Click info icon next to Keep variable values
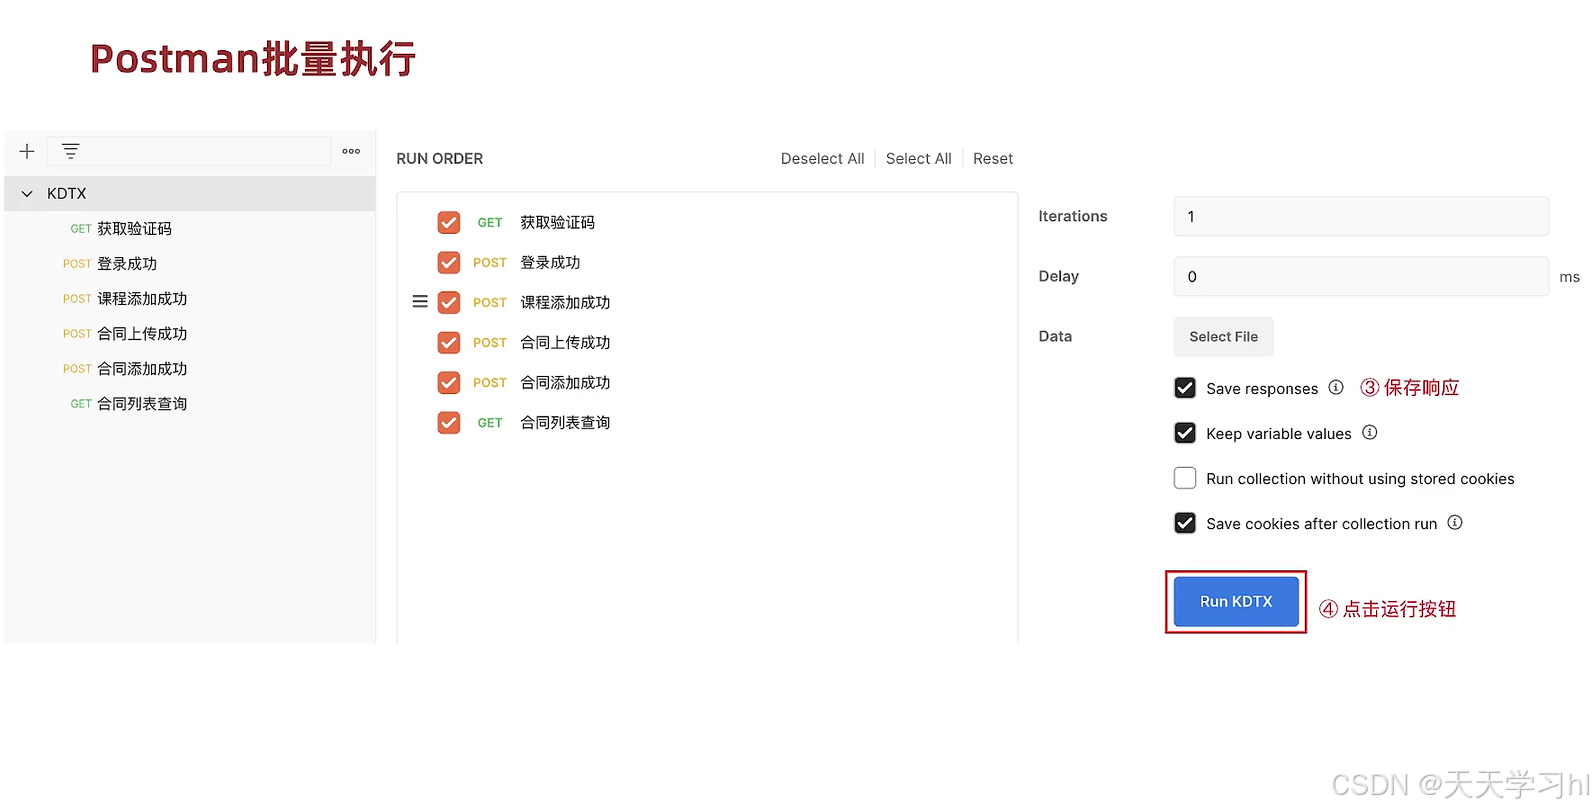 (1370, 432)
